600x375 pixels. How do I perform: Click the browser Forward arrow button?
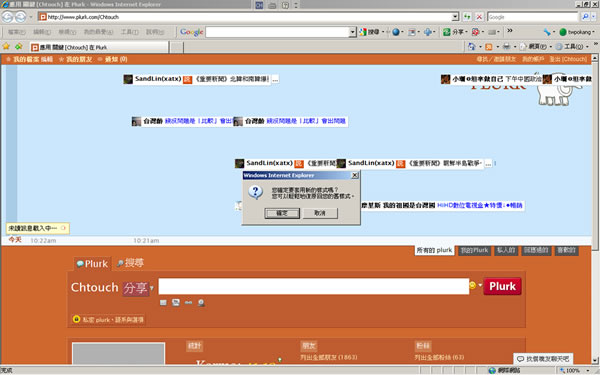click(20, 17)
